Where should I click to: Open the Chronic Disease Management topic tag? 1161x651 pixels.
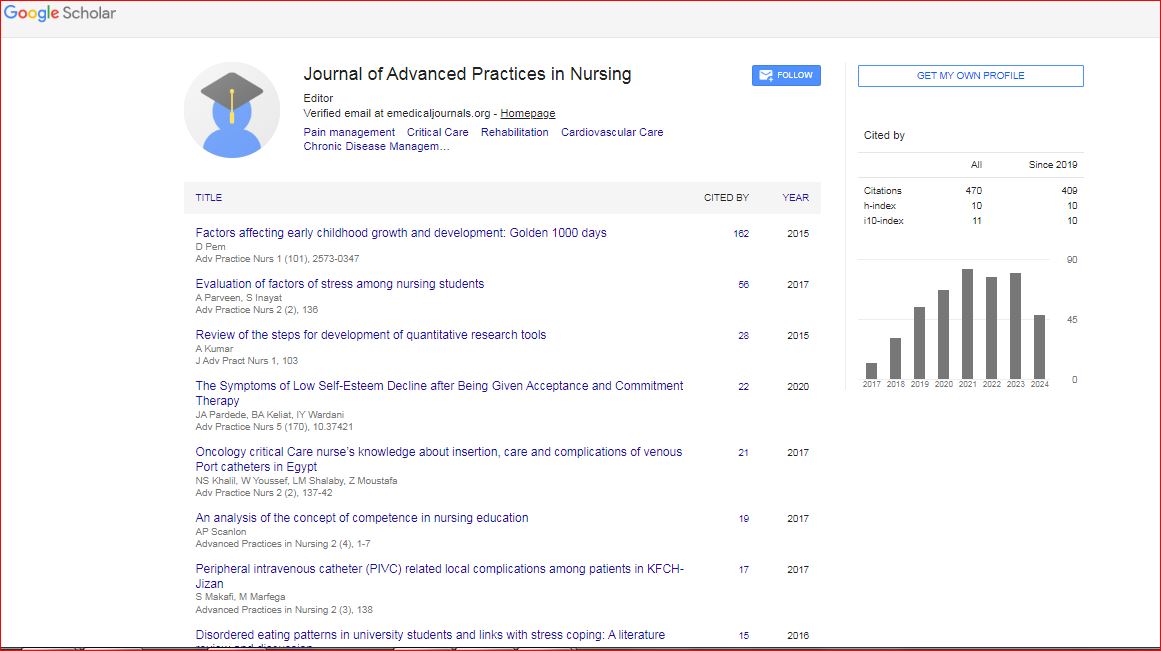(x=376, y=147)
